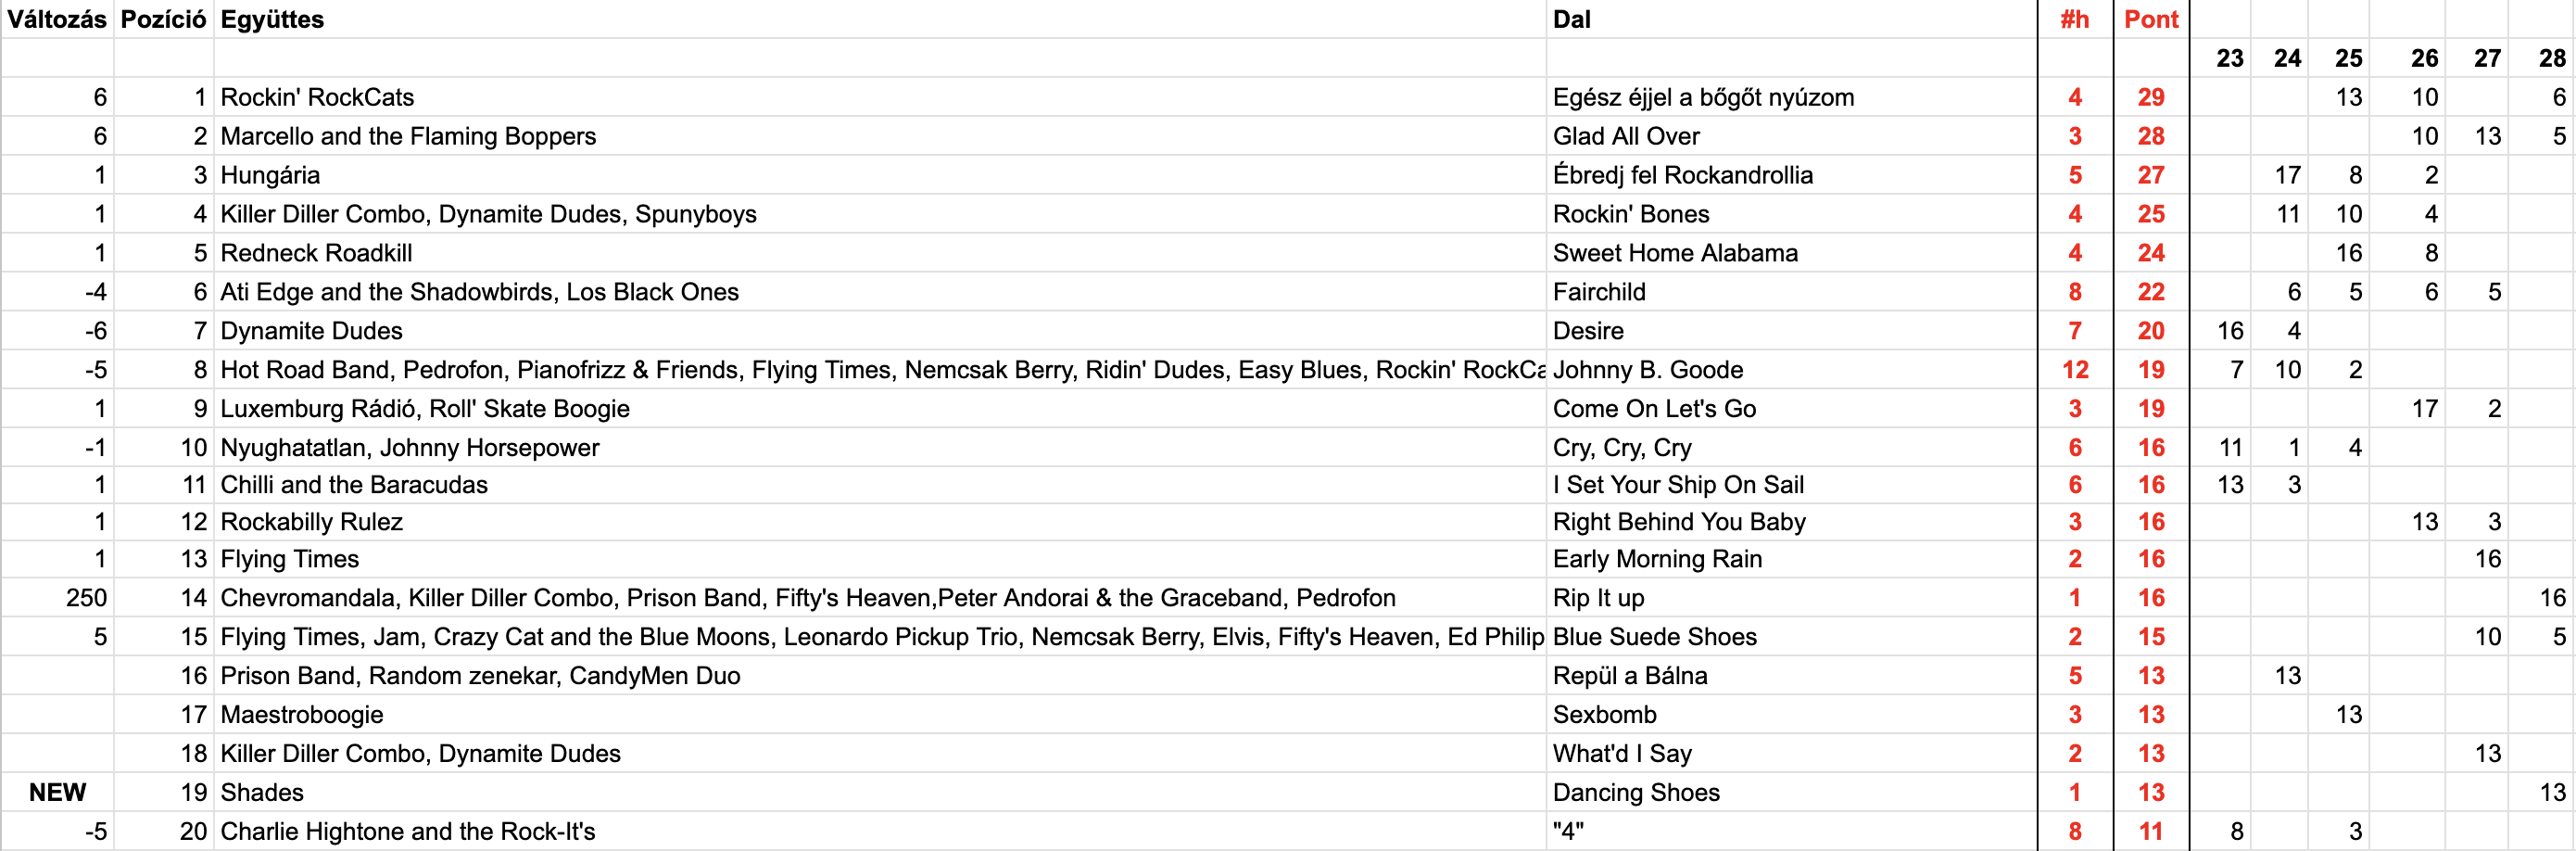This screenshot has height=851, width=2576.
Task: Select week 23 column header
Action: (2229, 58)
